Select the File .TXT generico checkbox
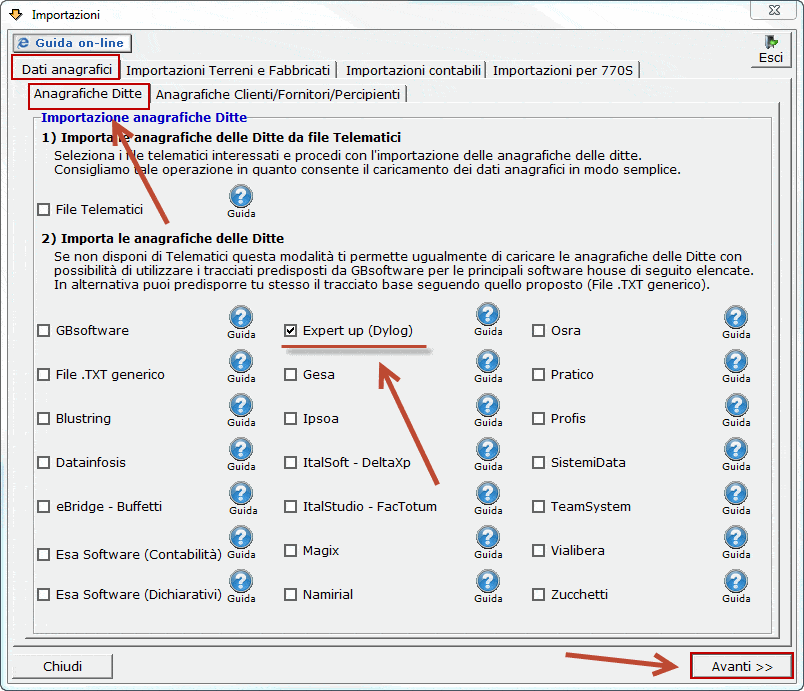This screenshot has width=804, height=691. point(44,375)
